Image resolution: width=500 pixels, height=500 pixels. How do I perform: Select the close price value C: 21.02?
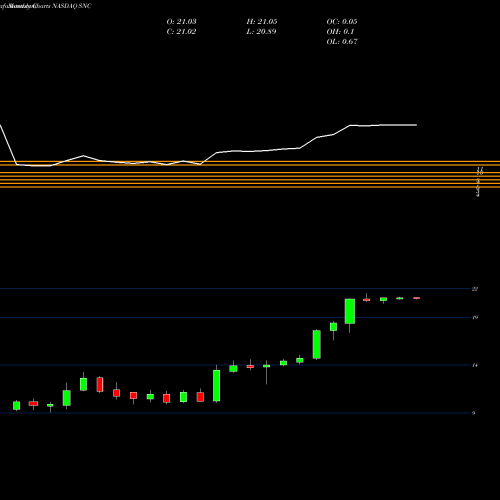pos(181,32)
